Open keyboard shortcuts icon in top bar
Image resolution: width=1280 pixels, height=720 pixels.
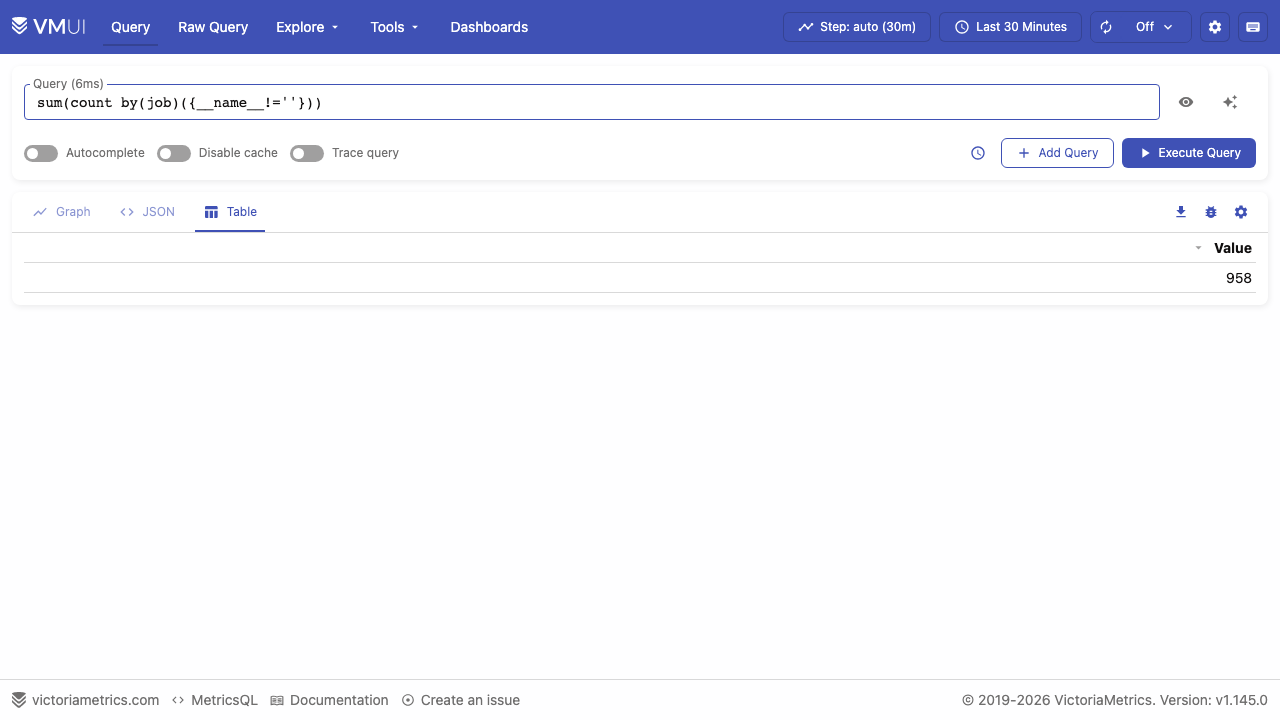[1253, 27]
